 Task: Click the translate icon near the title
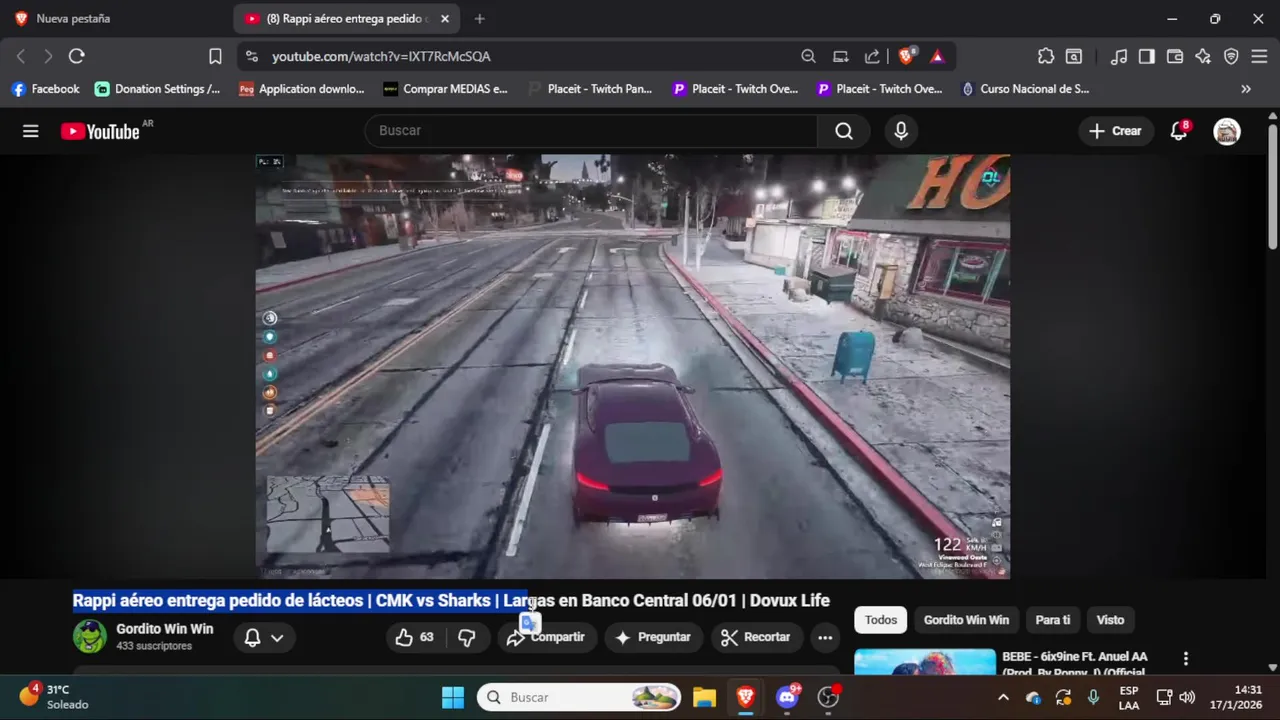tap(529, 622)
